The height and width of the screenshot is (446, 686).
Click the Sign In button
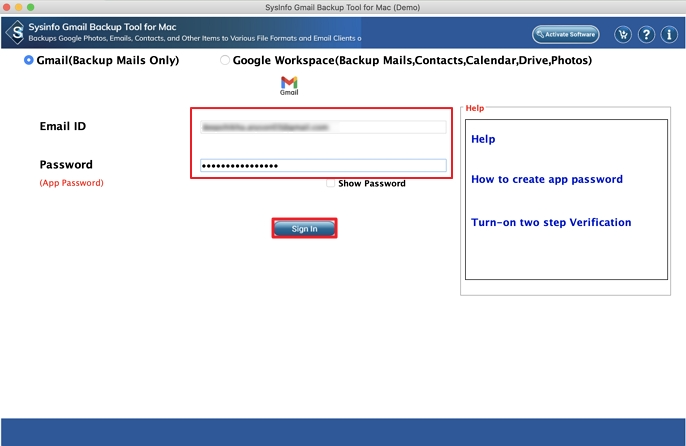(x=304, y=228)
